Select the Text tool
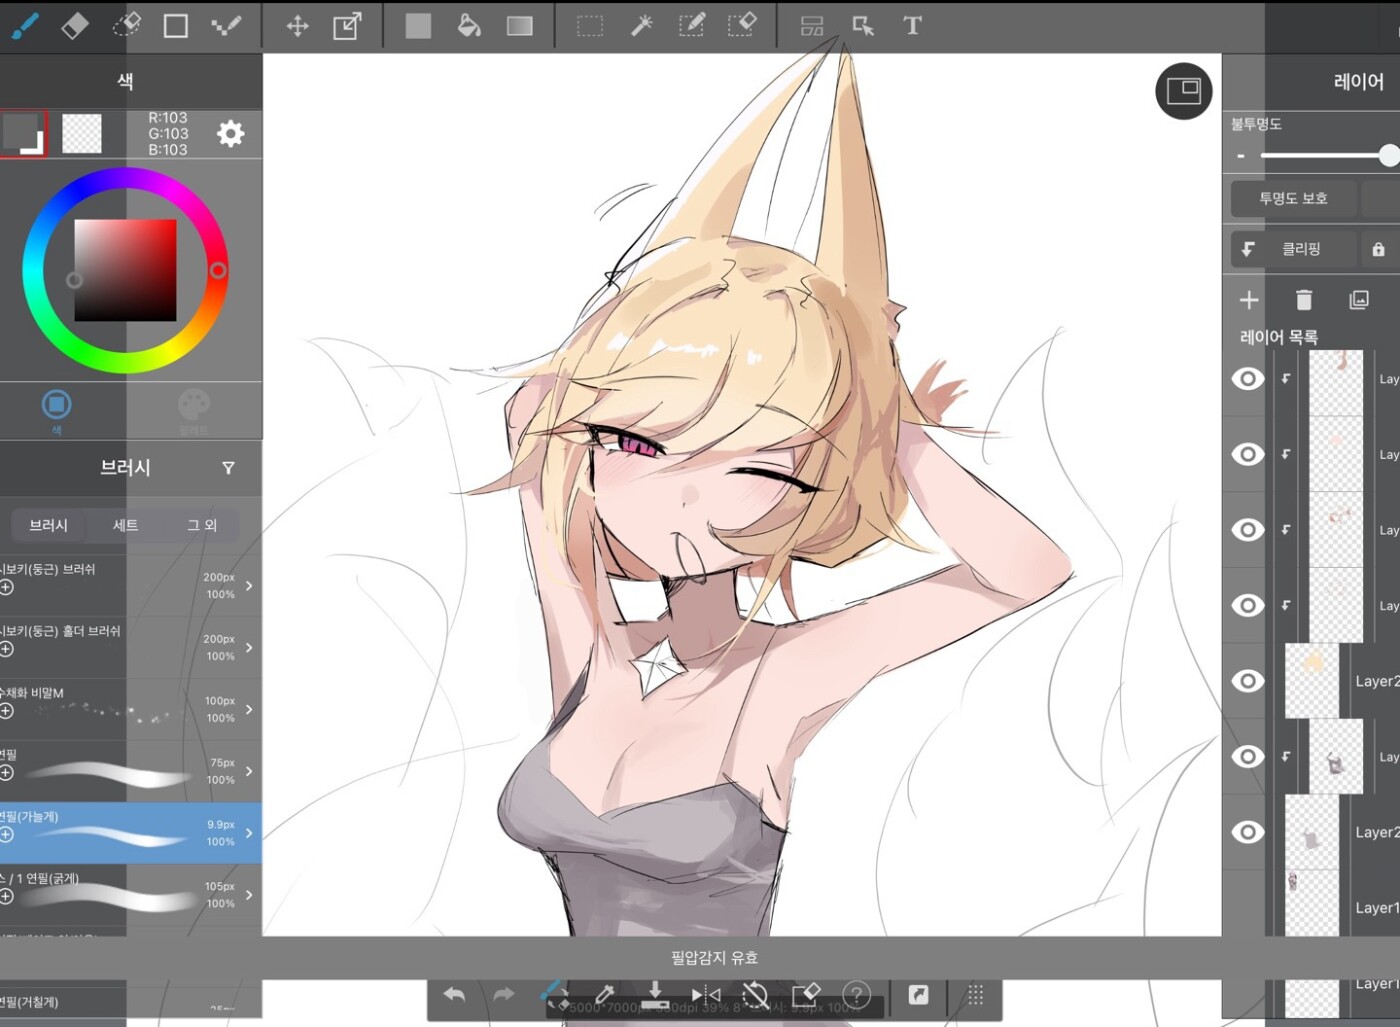1400x1027 pixels. (x=912, y=26)
